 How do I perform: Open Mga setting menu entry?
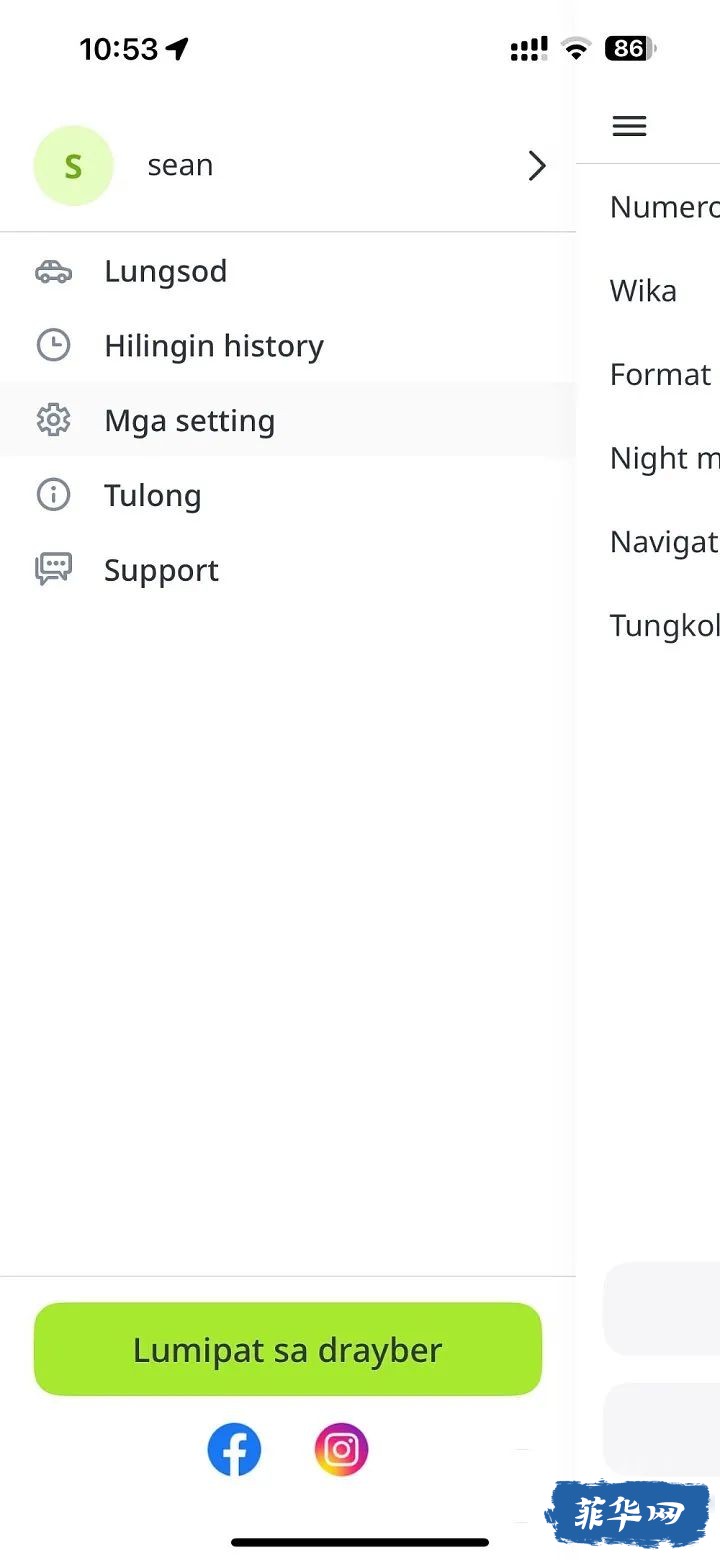click(x=190, y=421)
